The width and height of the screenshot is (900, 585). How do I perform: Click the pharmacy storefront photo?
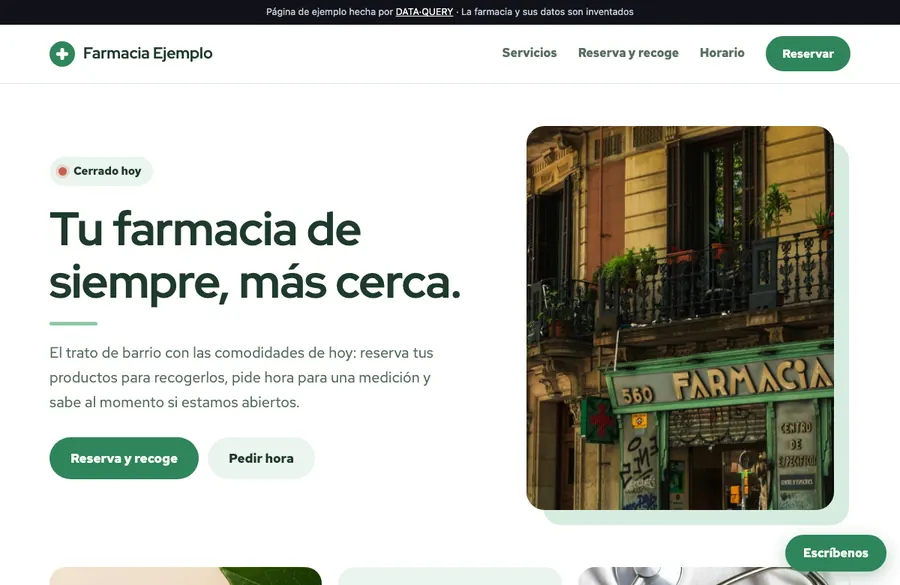coord(680,318)
